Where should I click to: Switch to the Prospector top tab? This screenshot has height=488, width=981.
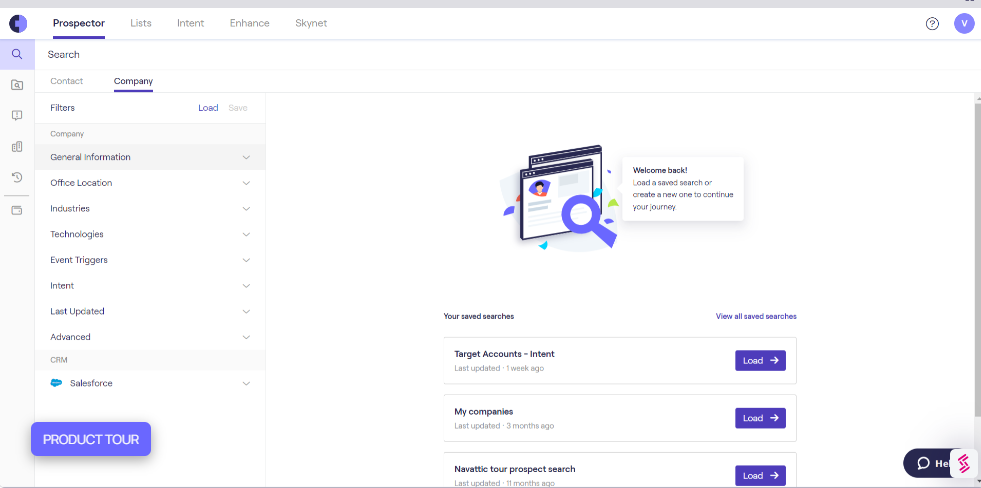tap(79, 24)
